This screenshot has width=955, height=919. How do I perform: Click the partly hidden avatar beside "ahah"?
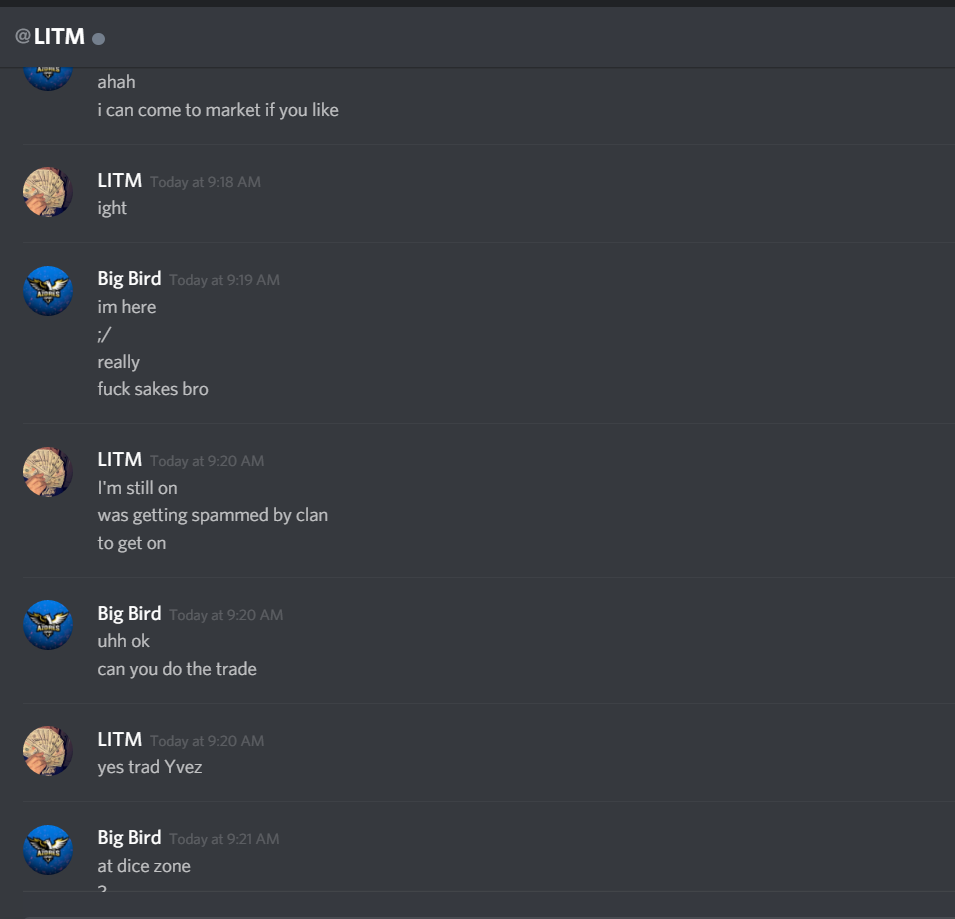click(48, 79)
